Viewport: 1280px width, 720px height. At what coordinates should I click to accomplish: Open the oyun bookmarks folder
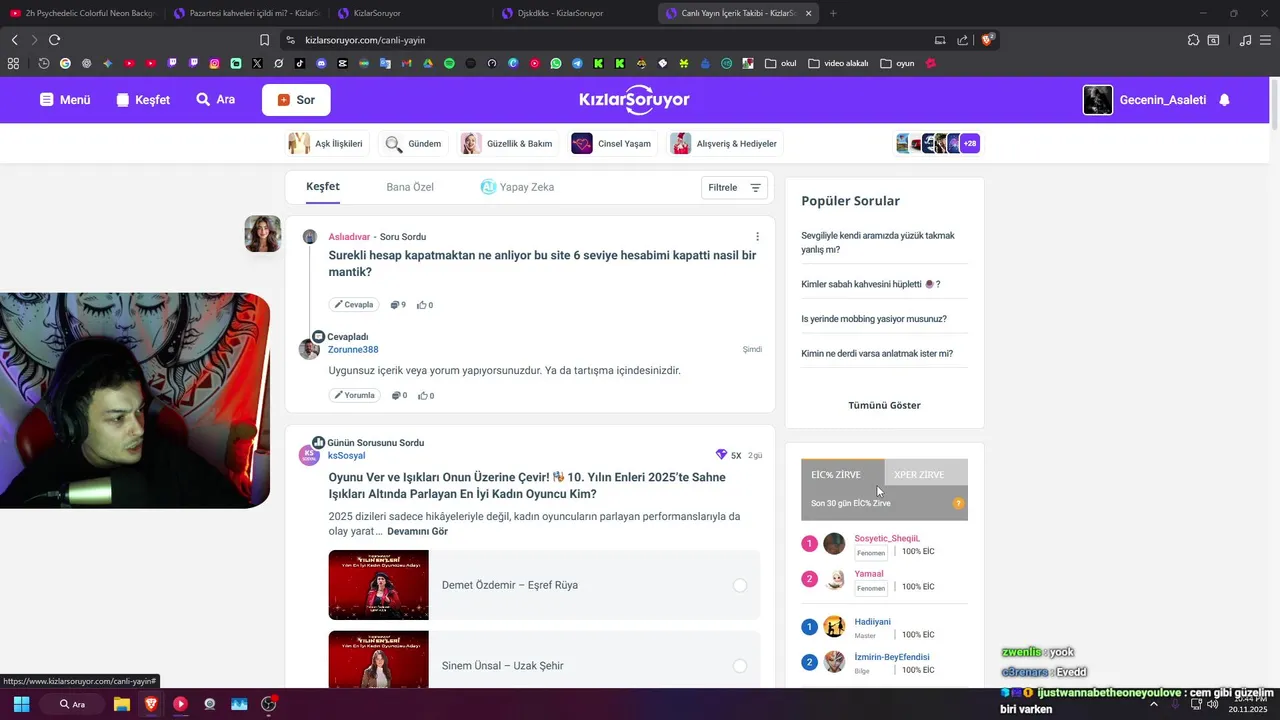pyautogui.click(x=898, y=63)
